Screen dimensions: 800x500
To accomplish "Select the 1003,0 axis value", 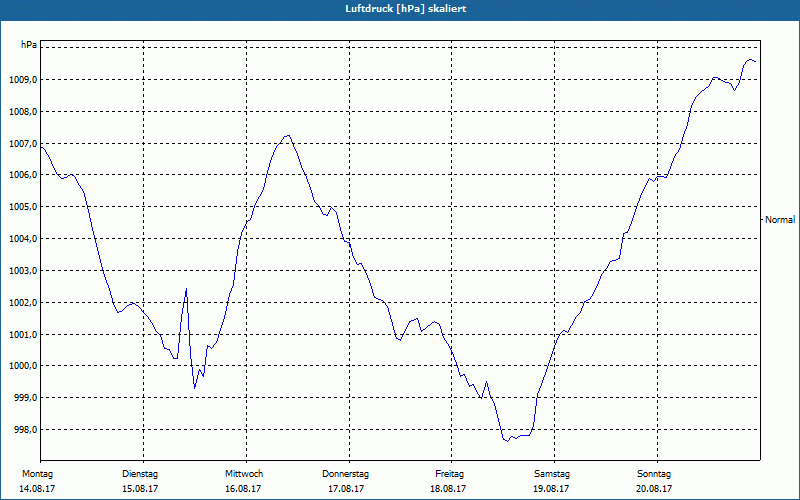I will coord(23,270).
